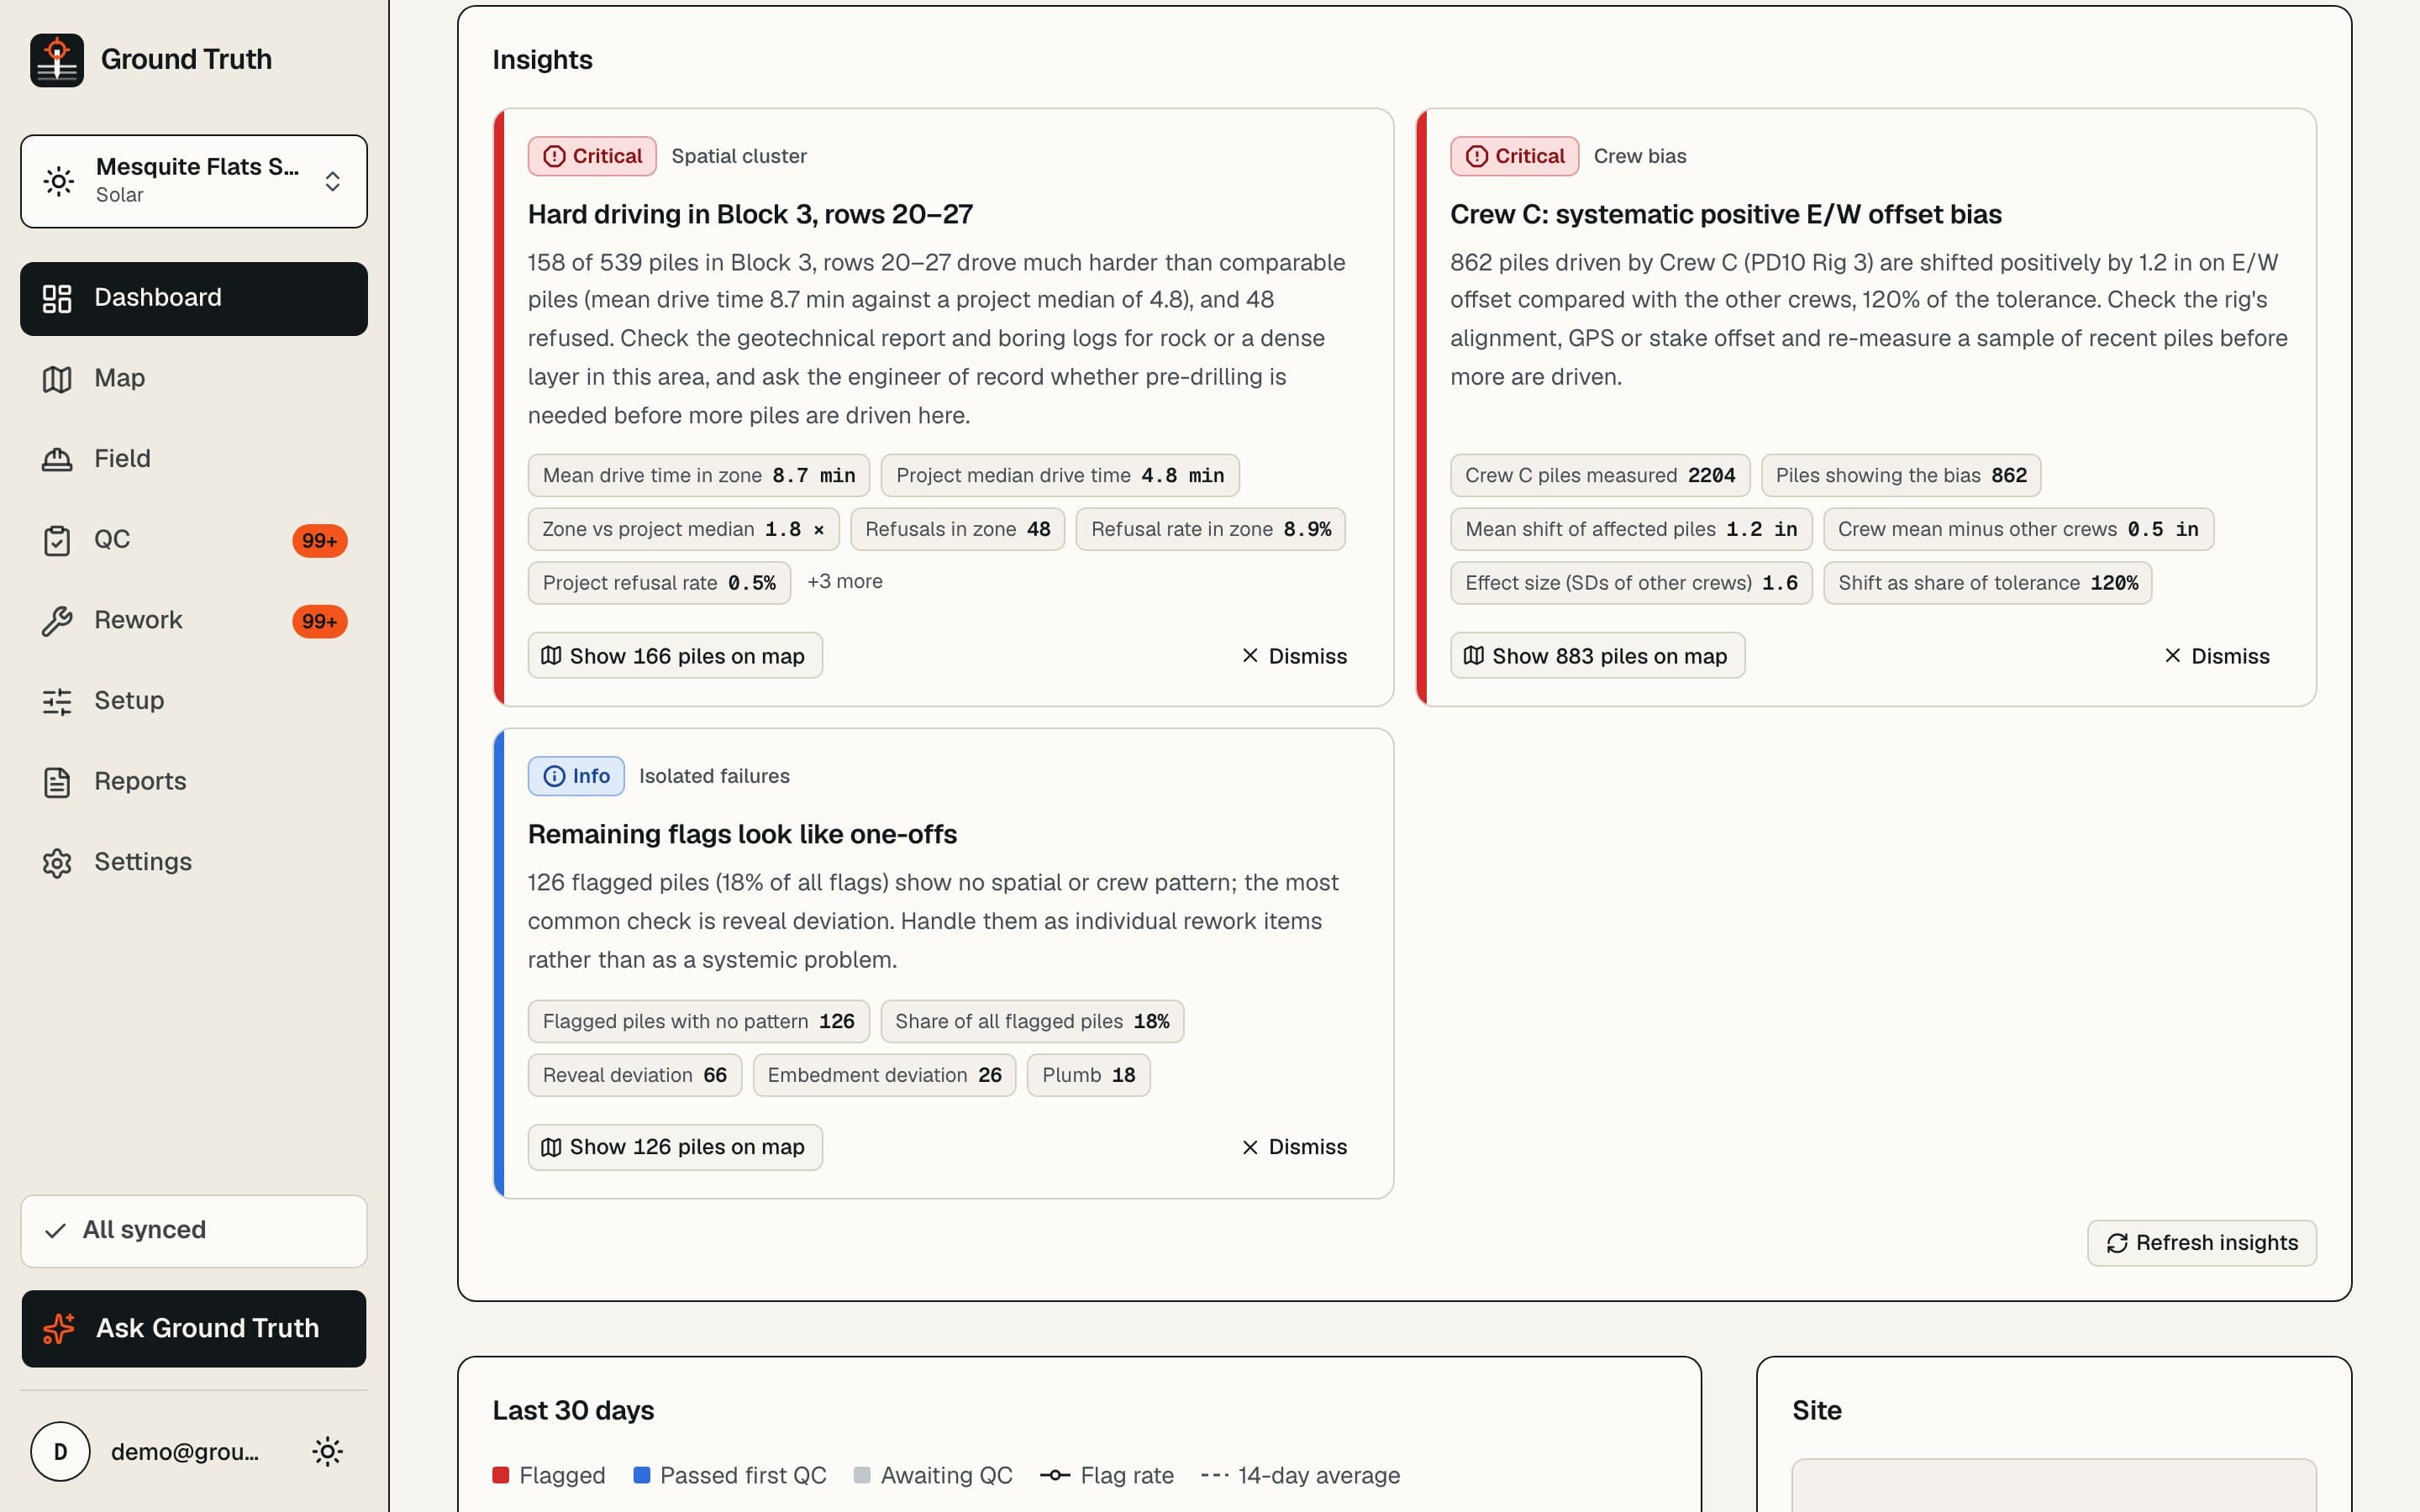
Task: Click the sliders Setup icon
Action: [x=57, y=701]
